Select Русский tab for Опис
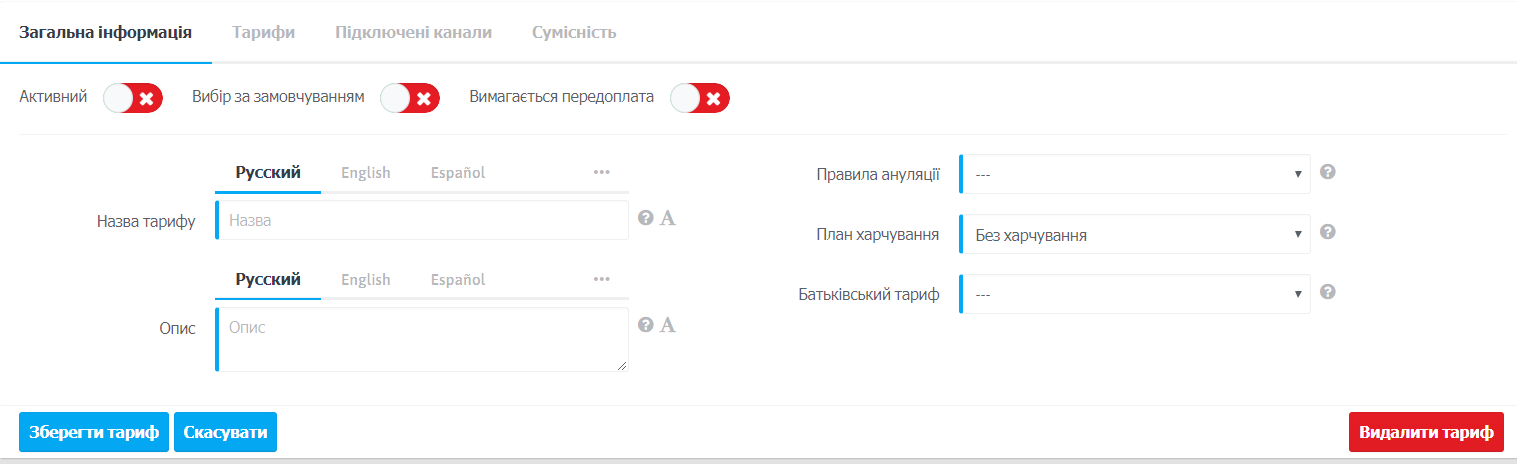Viewport: 1517px width, 464px height. [268, 279]
